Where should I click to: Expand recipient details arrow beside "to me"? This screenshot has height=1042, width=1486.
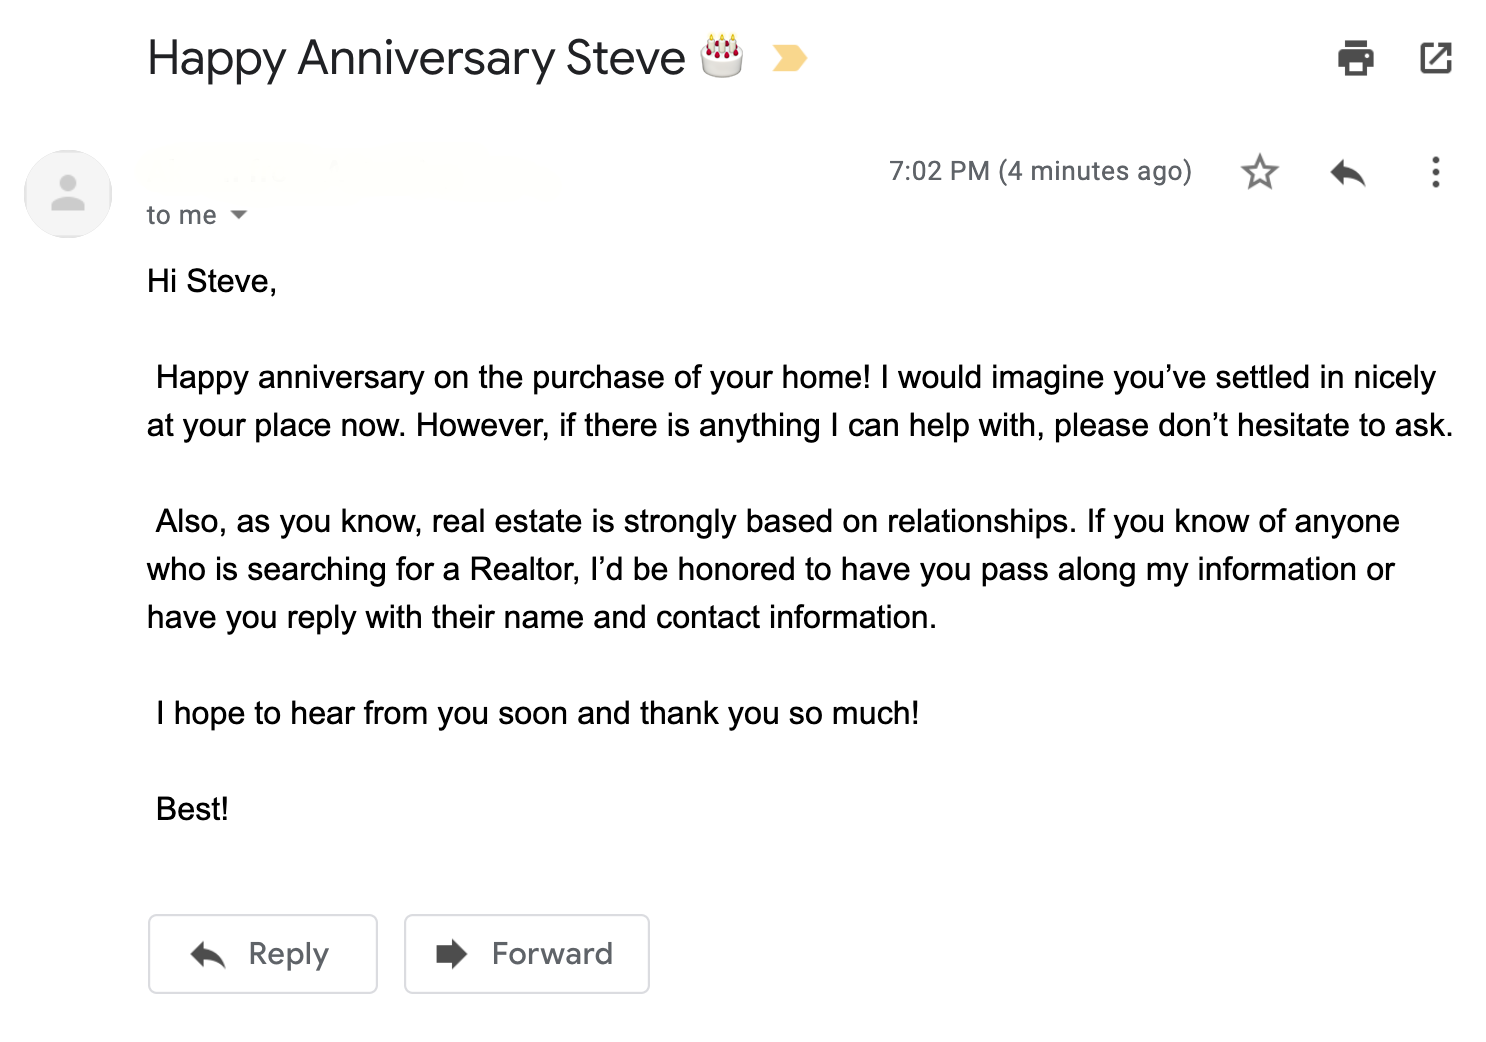coord(238,215)
